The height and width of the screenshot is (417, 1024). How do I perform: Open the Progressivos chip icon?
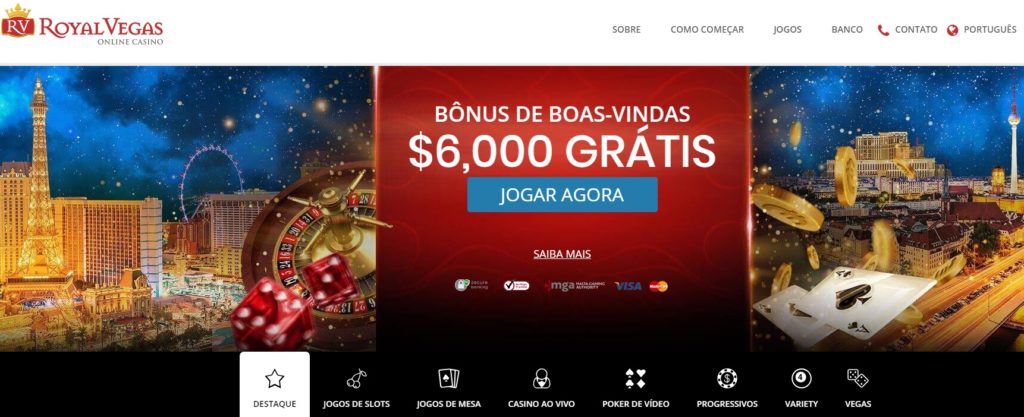coord(727,378)
